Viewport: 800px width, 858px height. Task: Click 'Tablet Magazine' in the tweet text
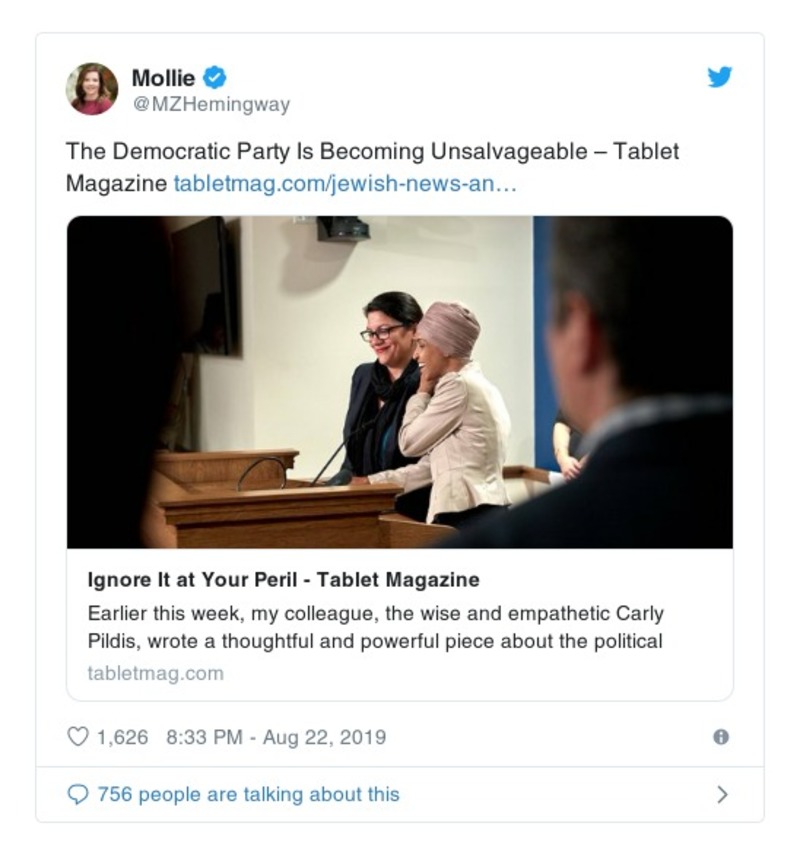645,152
